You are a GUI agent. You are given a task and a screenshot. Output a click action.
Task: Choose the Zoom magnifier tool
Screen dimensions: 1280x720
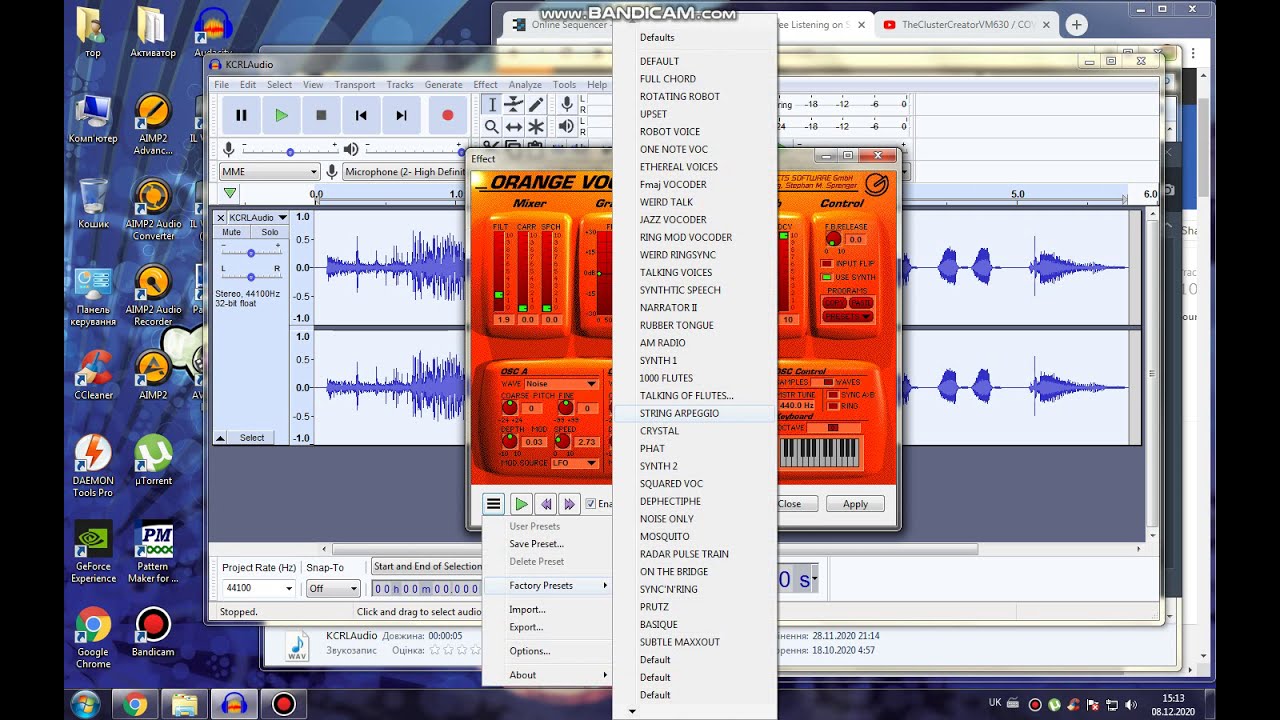coord(491,127)
